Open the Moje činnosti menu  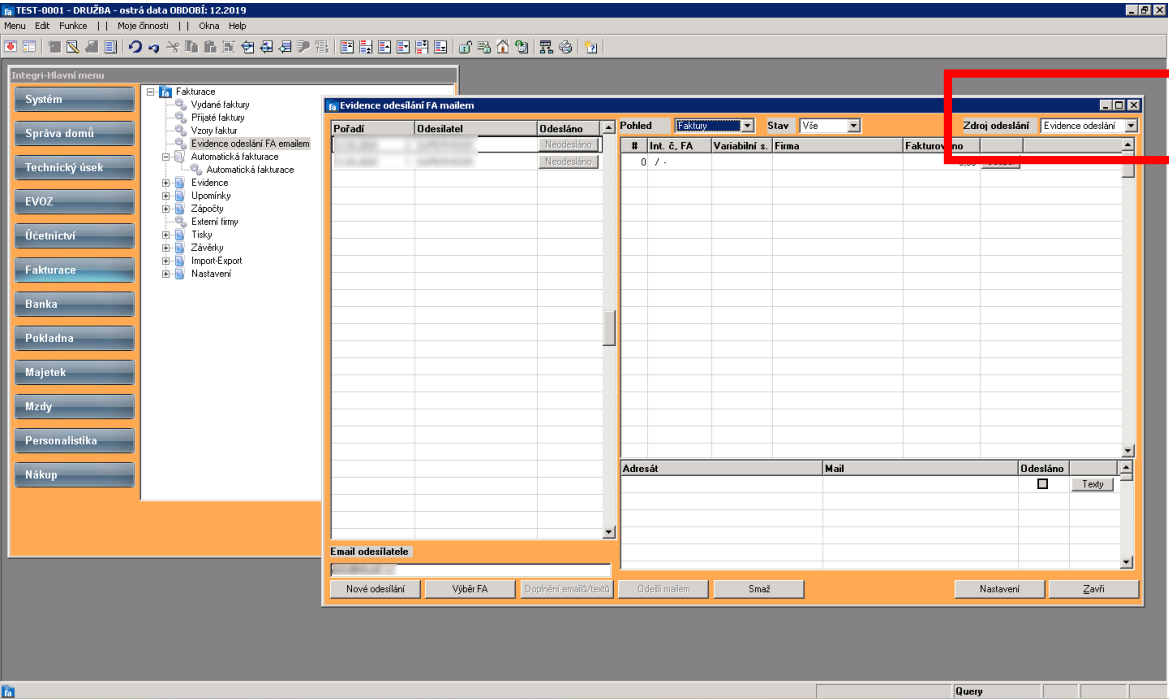click(x=143, y=25)
